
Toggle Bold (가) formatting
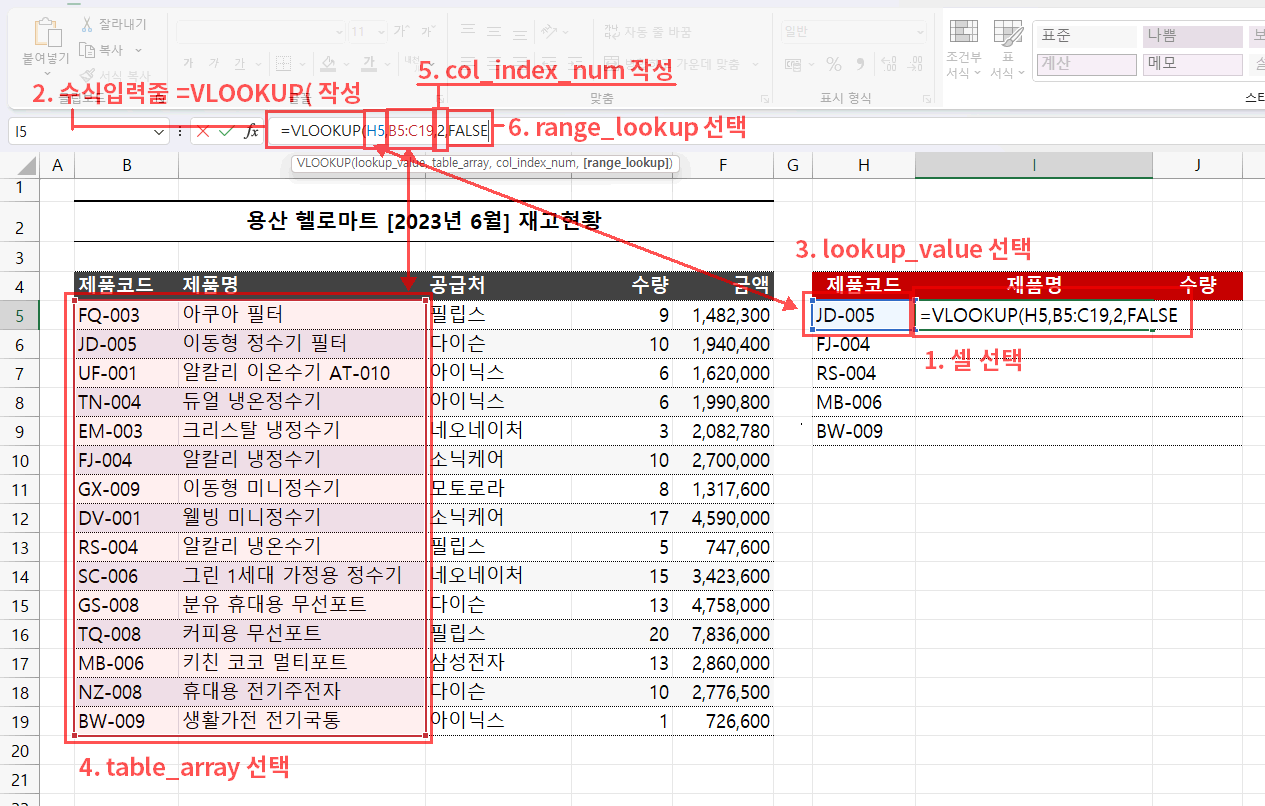tap(186, 65)
